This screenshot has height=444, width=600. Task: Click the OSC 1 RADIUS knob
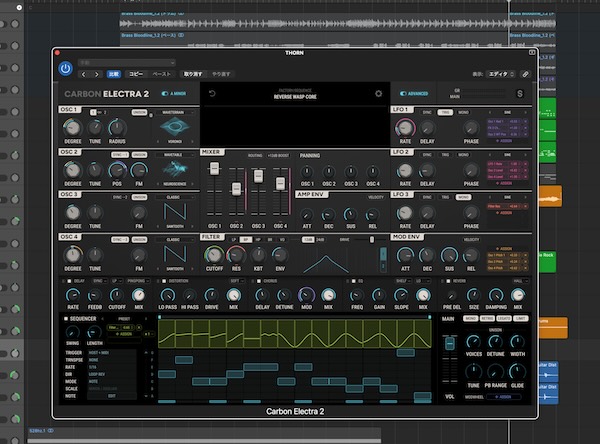coord(117,127)
